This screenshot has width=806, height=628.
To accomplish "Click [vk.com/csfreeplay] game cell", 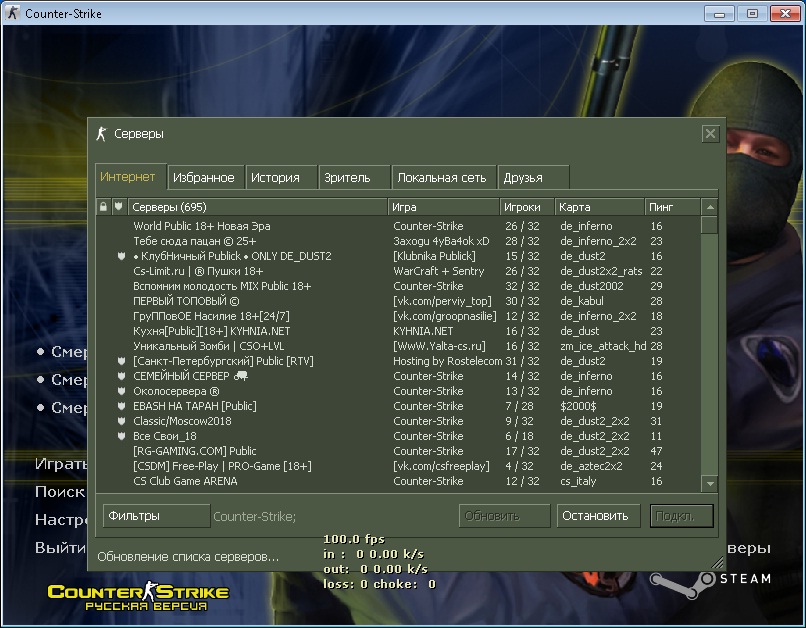I will tap(441, 466).
